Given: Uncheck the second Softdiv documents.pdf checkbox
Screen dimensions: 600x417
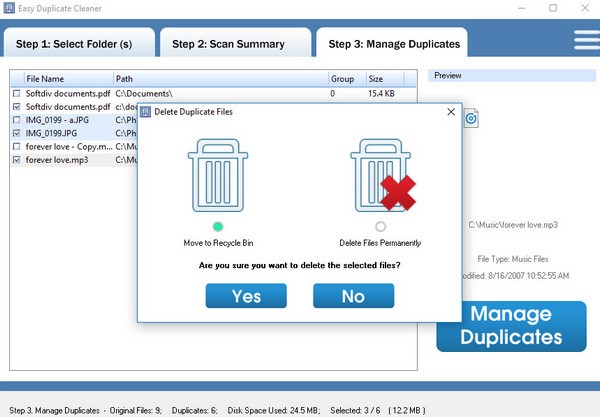Looking at the screenshot, I should point(16,107).
